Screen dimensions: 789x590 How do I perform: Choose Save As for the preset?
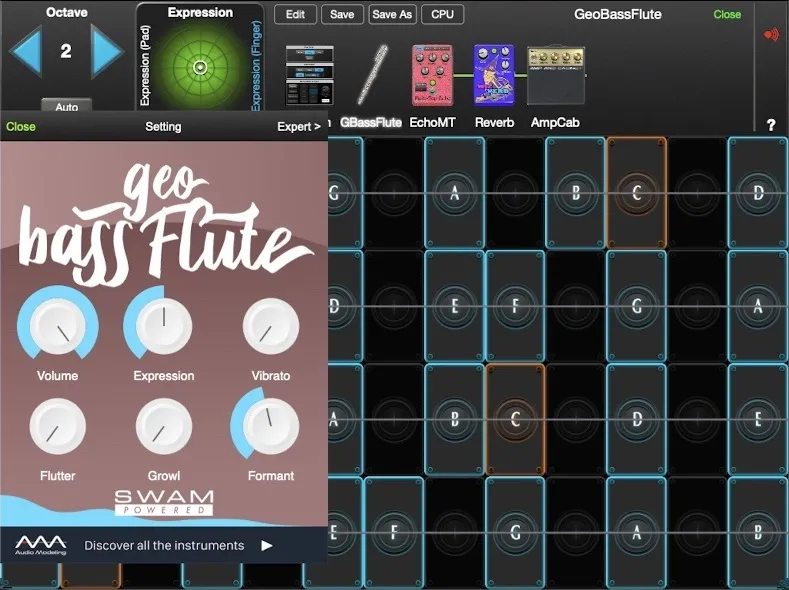coord(392,14)
